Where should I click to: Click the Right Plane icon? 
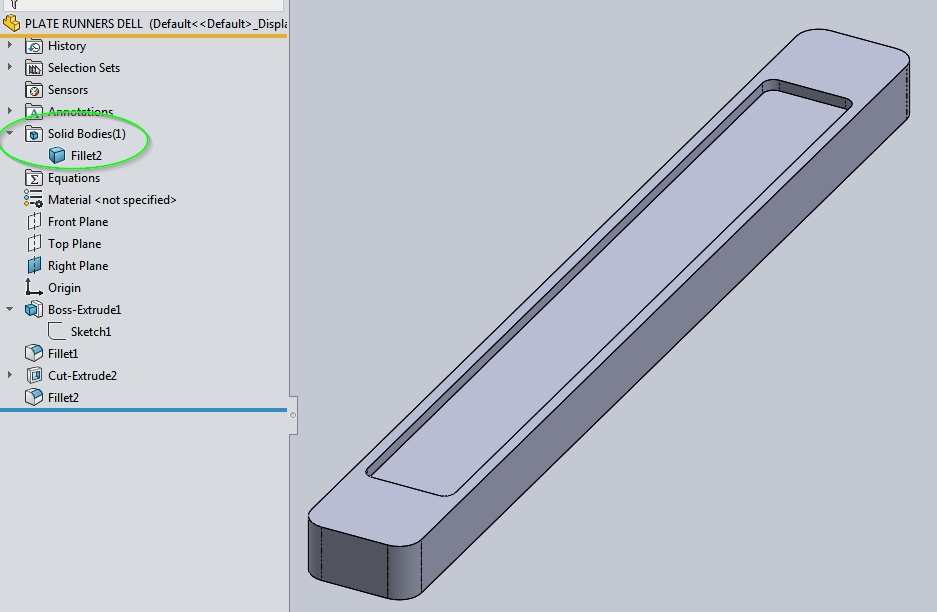point(34,266)
